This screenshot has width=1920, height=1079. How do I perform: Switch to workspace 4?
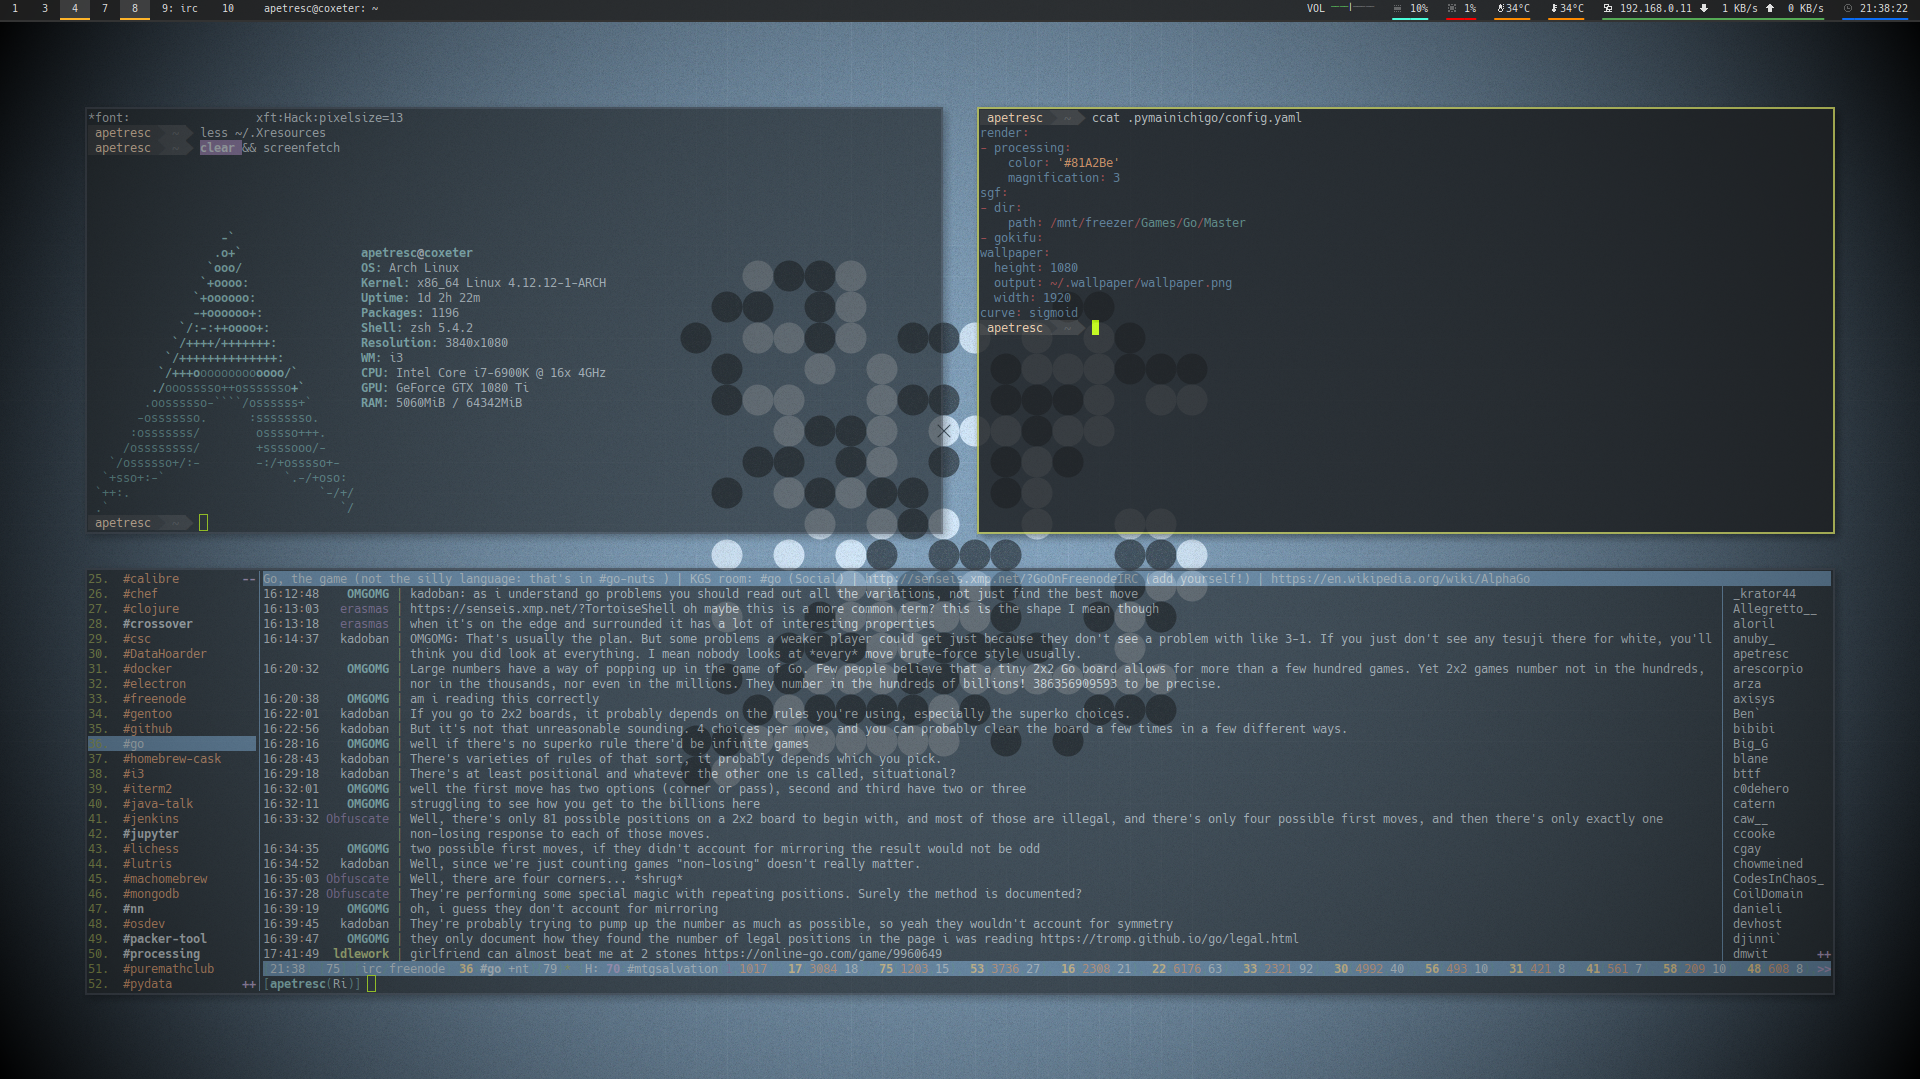(75, 8)
